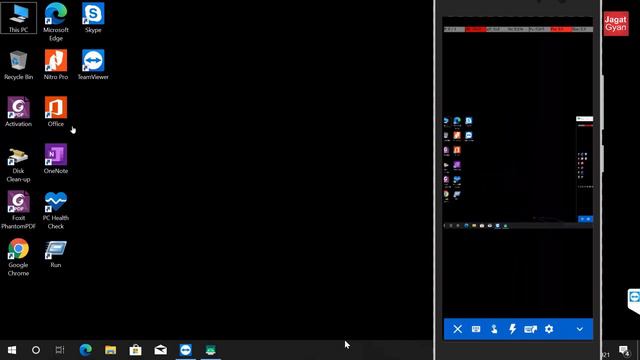640x360 pixels.
Task: Open Cortana search circle on taskbar
Action: pyautogui.click(x=36, y=350)
